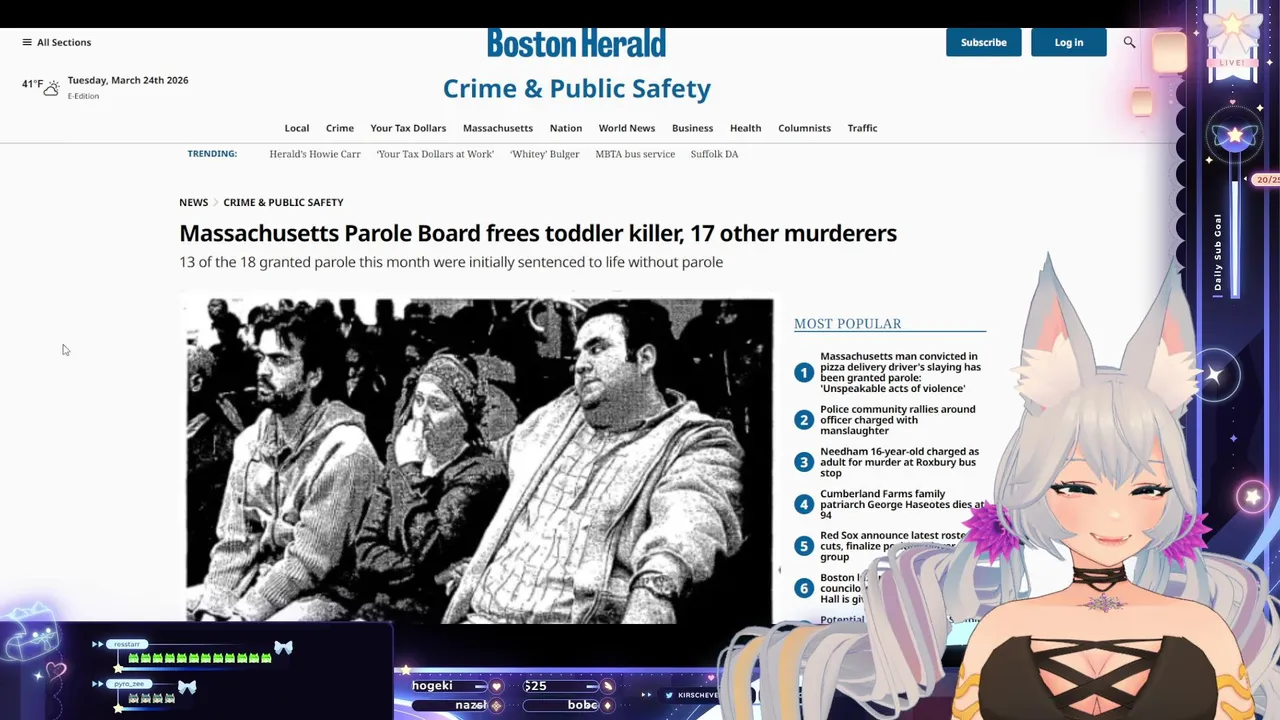
Task: Click the search magnifier icon
Action: [x=1129, y=42]
